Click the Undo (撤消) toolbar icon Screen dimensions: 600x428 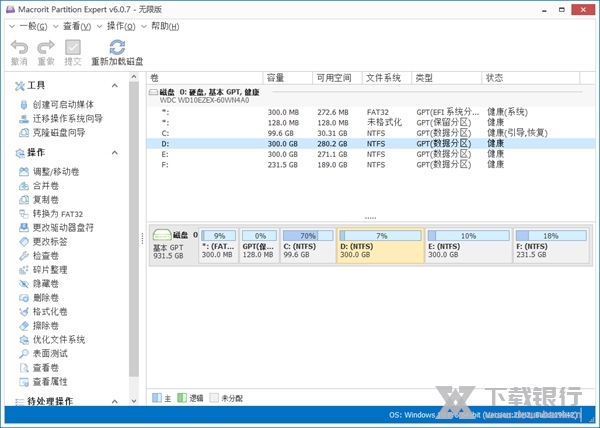click(x=19, y=48)
